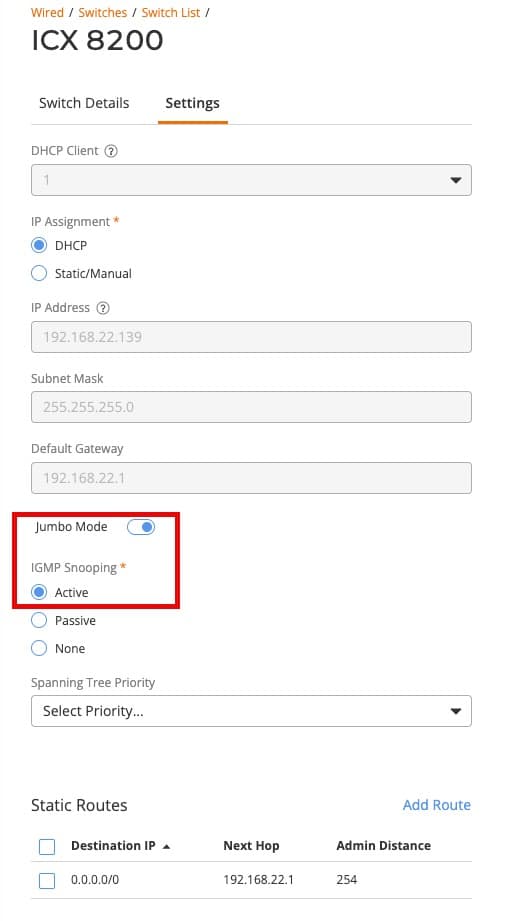Set IGMP Snooping to None

[39, 648]
